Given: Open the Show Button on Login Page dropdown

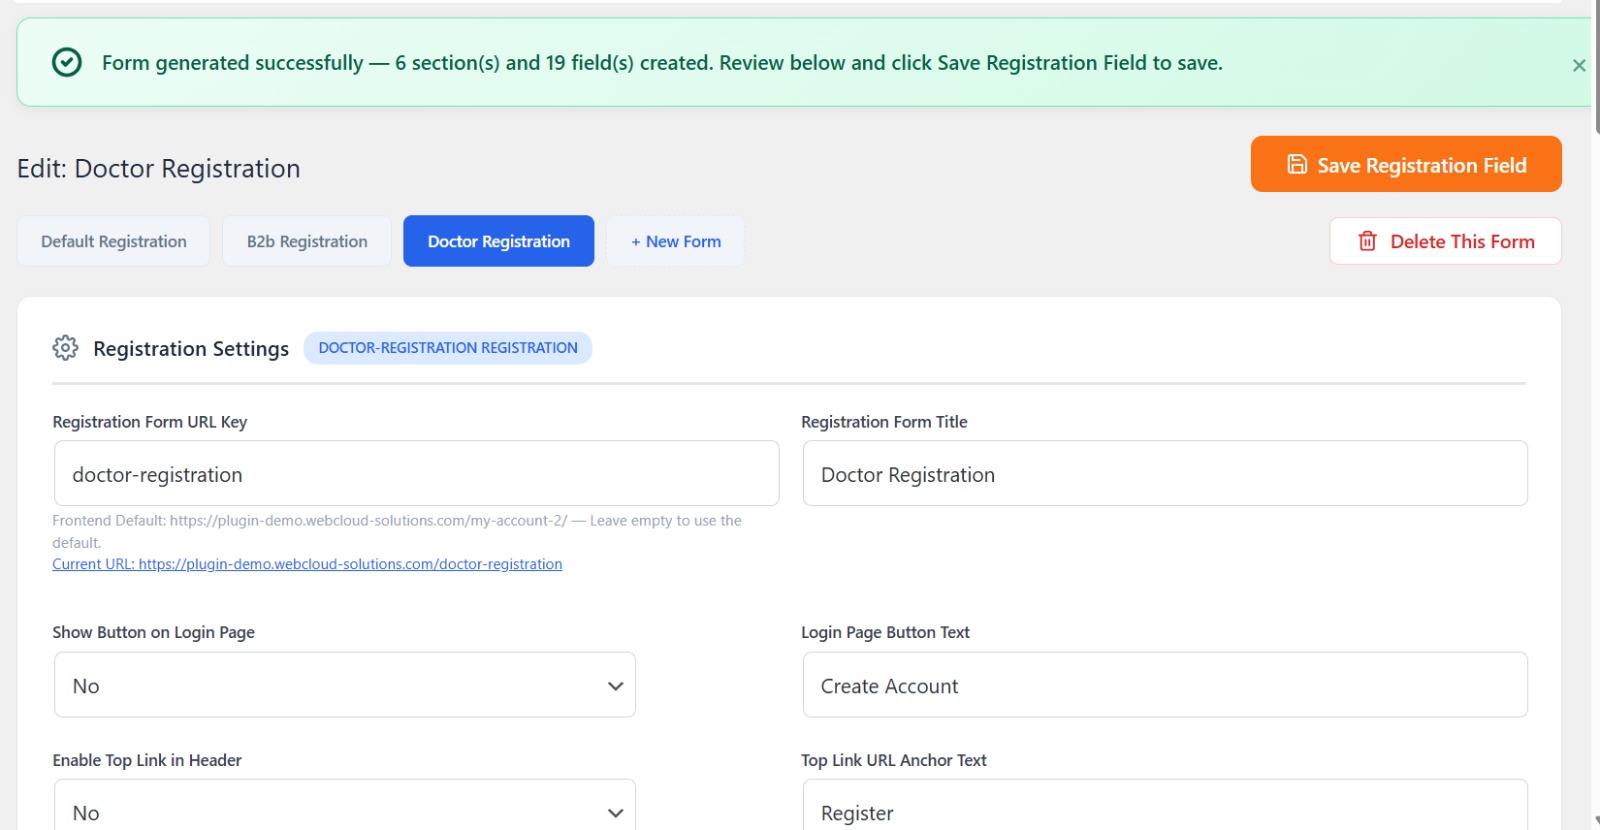Looking at the screenshot, I should [x=344, y=685].
